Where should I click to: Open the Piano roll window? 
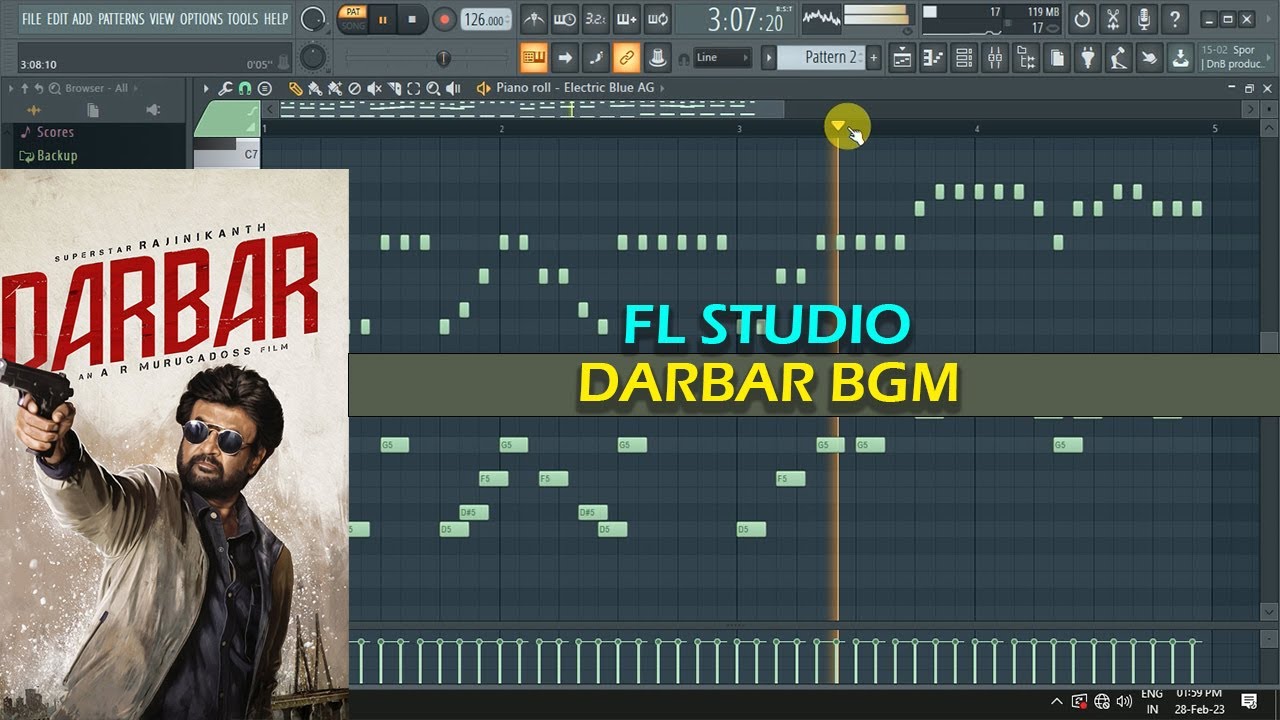tap(933, 58)
